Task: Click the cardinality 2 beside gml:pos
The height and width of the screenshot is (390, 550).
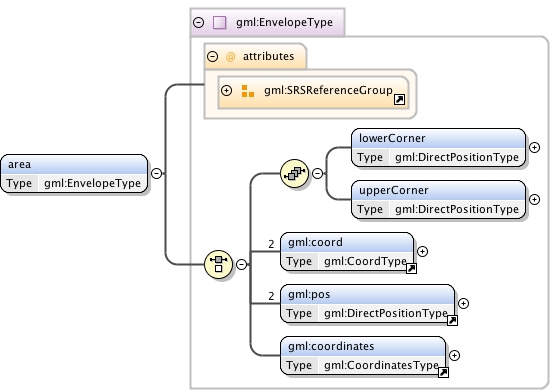Action: click(271, 296)
